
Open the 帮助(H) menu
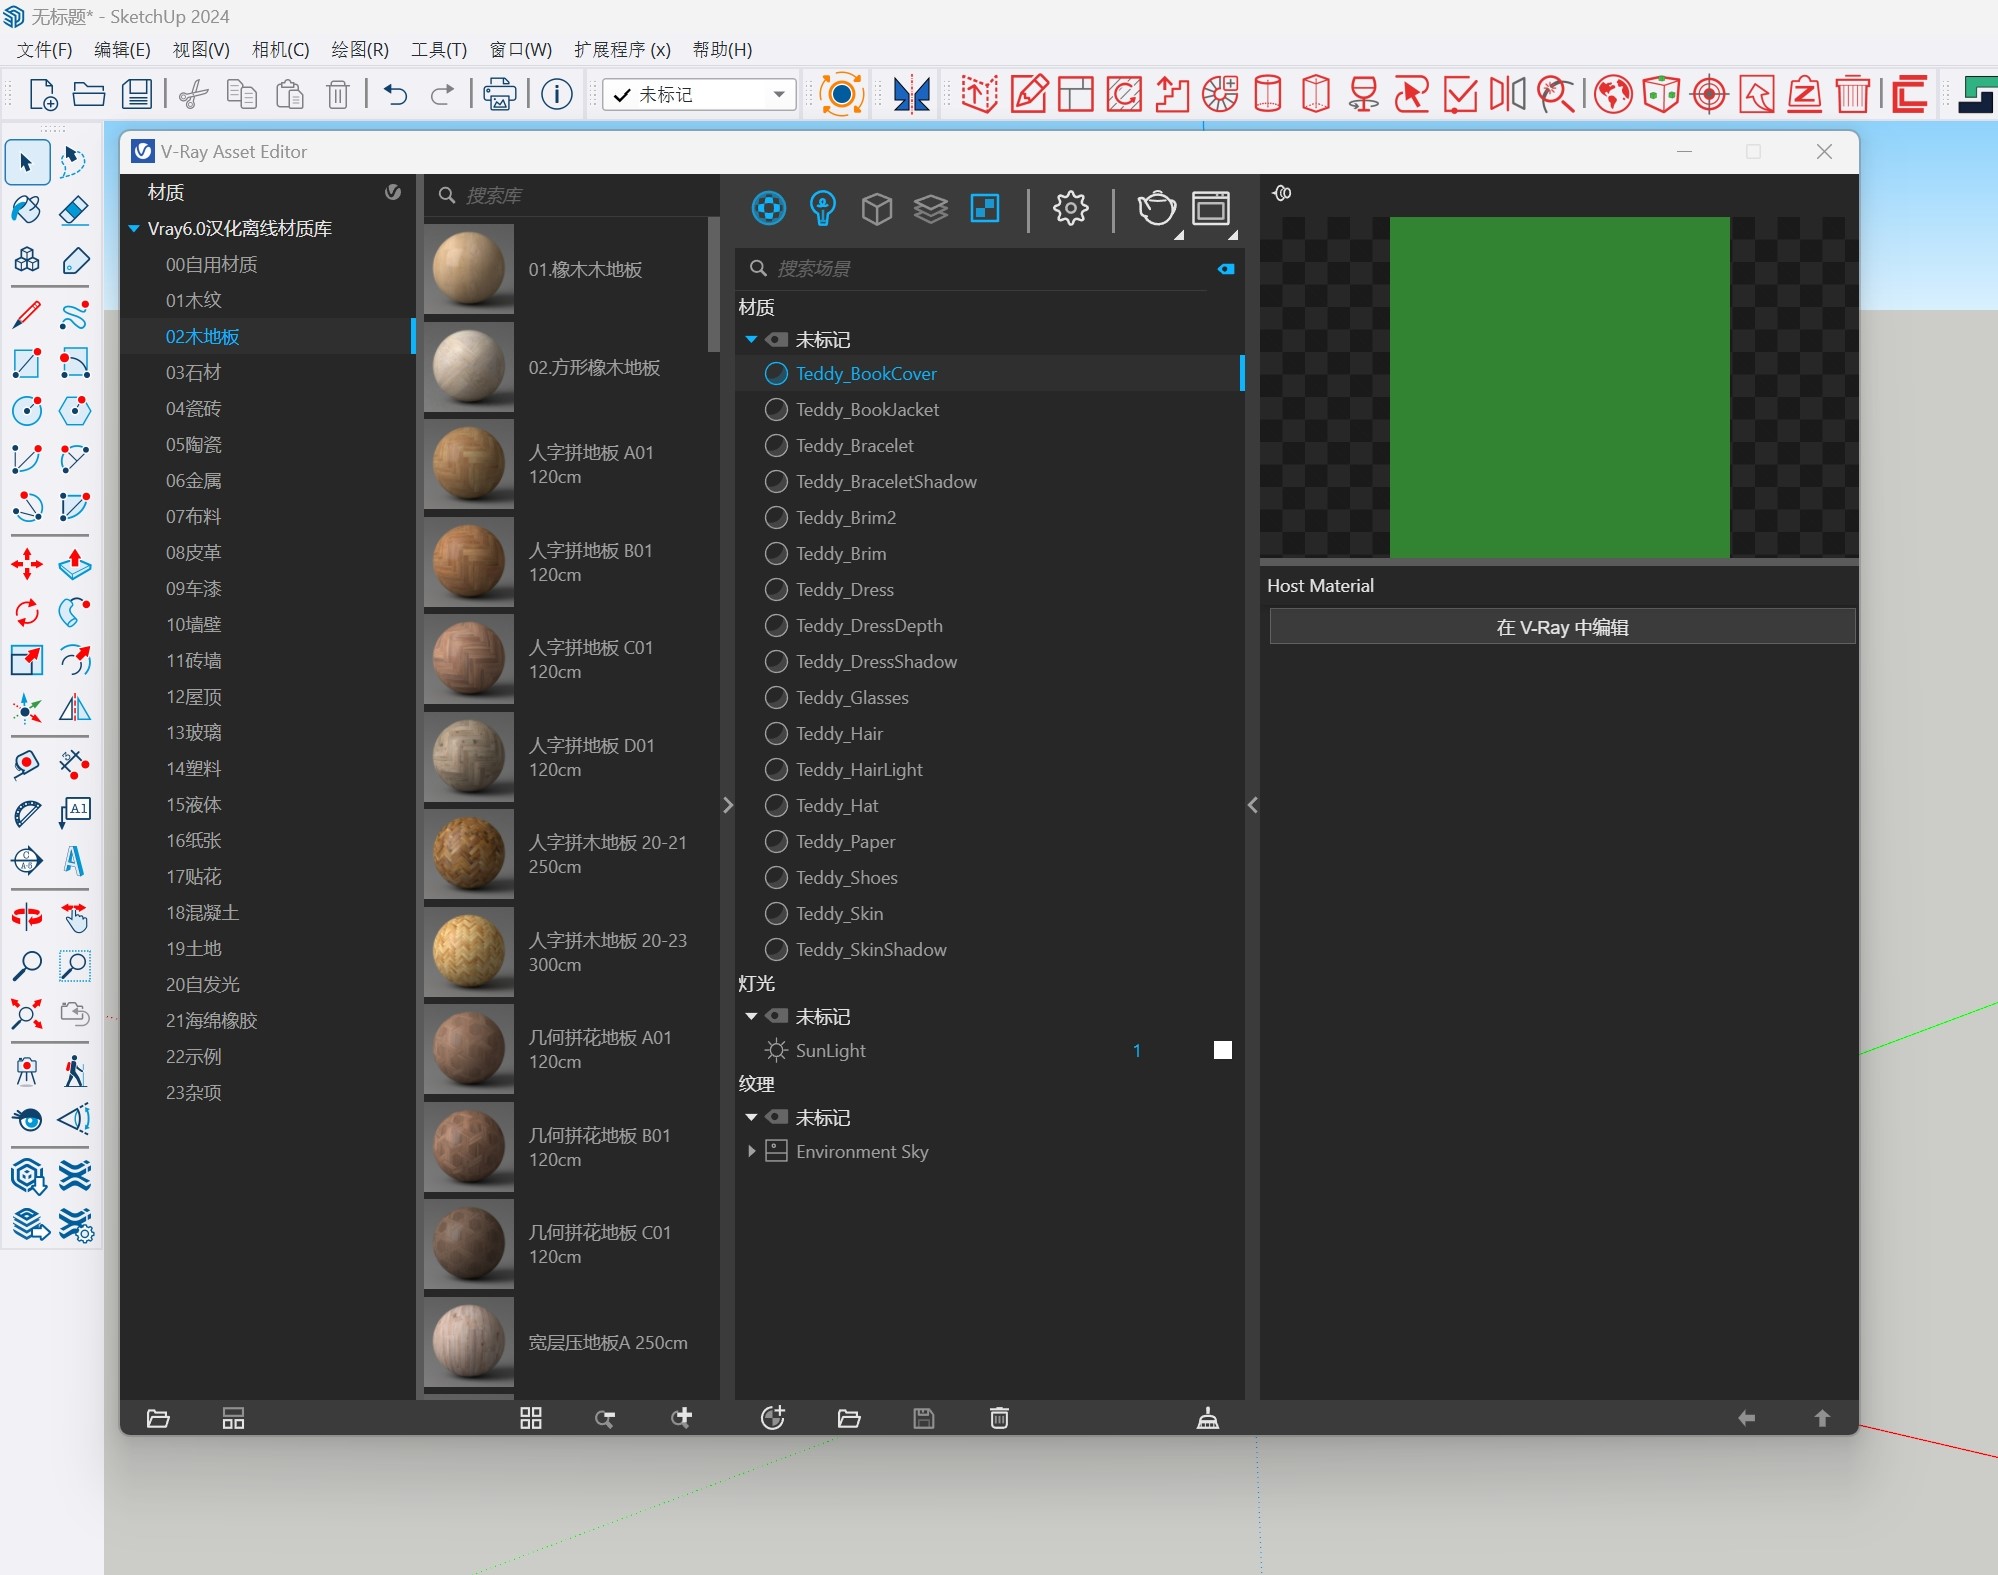coord(722,50)
